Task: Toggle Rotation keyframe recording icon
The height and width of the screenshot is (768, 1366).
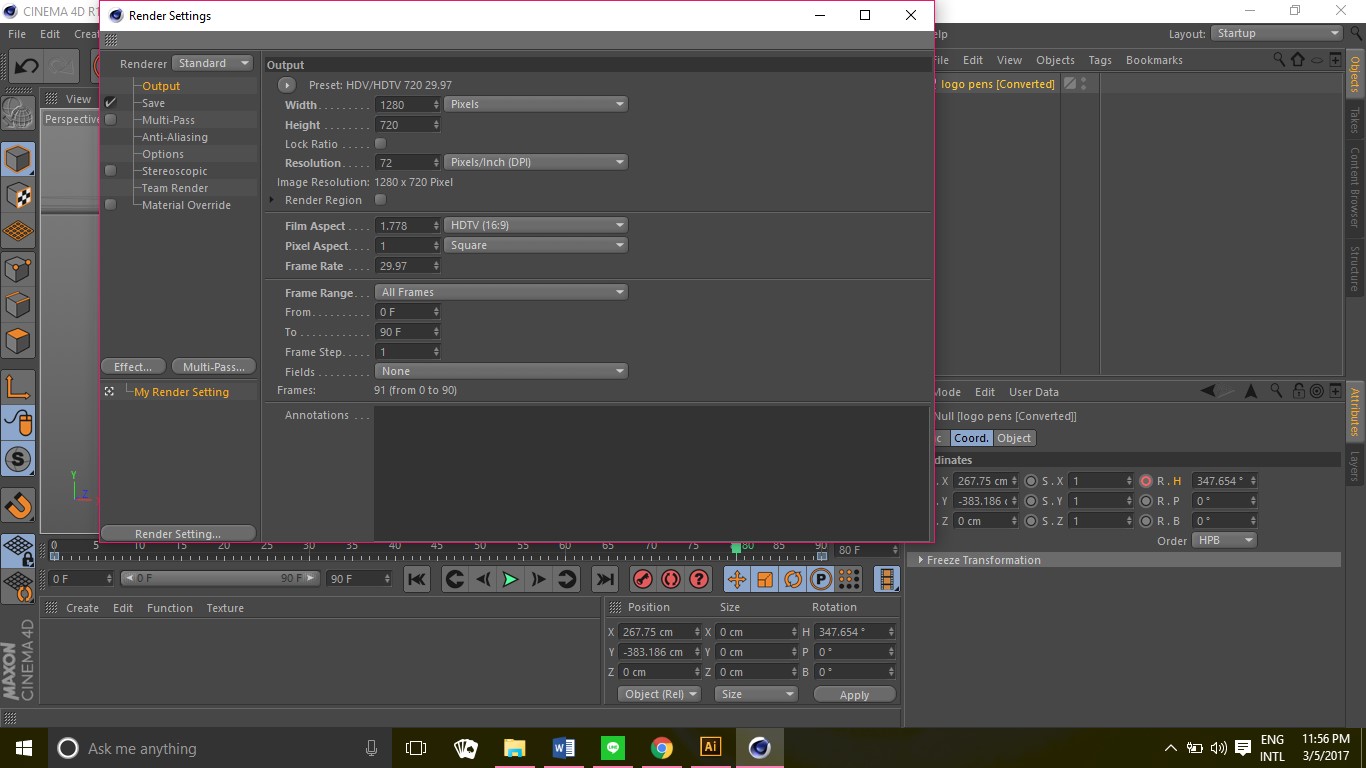Action: [793, 579]
